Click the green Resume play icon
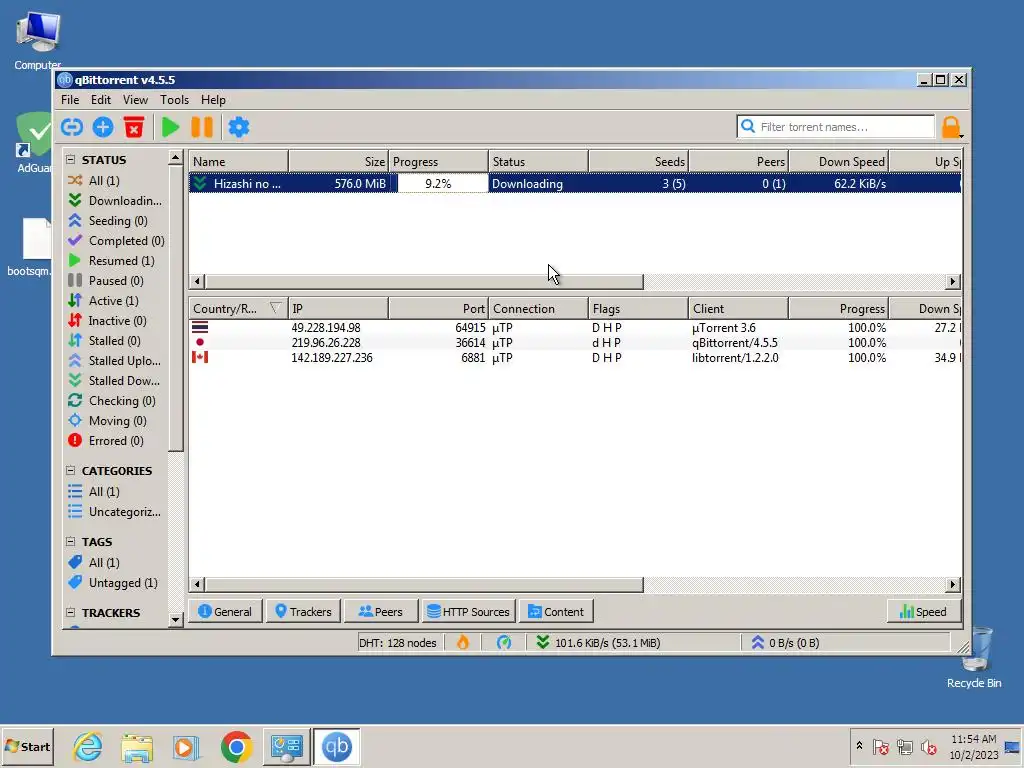Viewport: 1024px width, 768px height. coord(170,127)
